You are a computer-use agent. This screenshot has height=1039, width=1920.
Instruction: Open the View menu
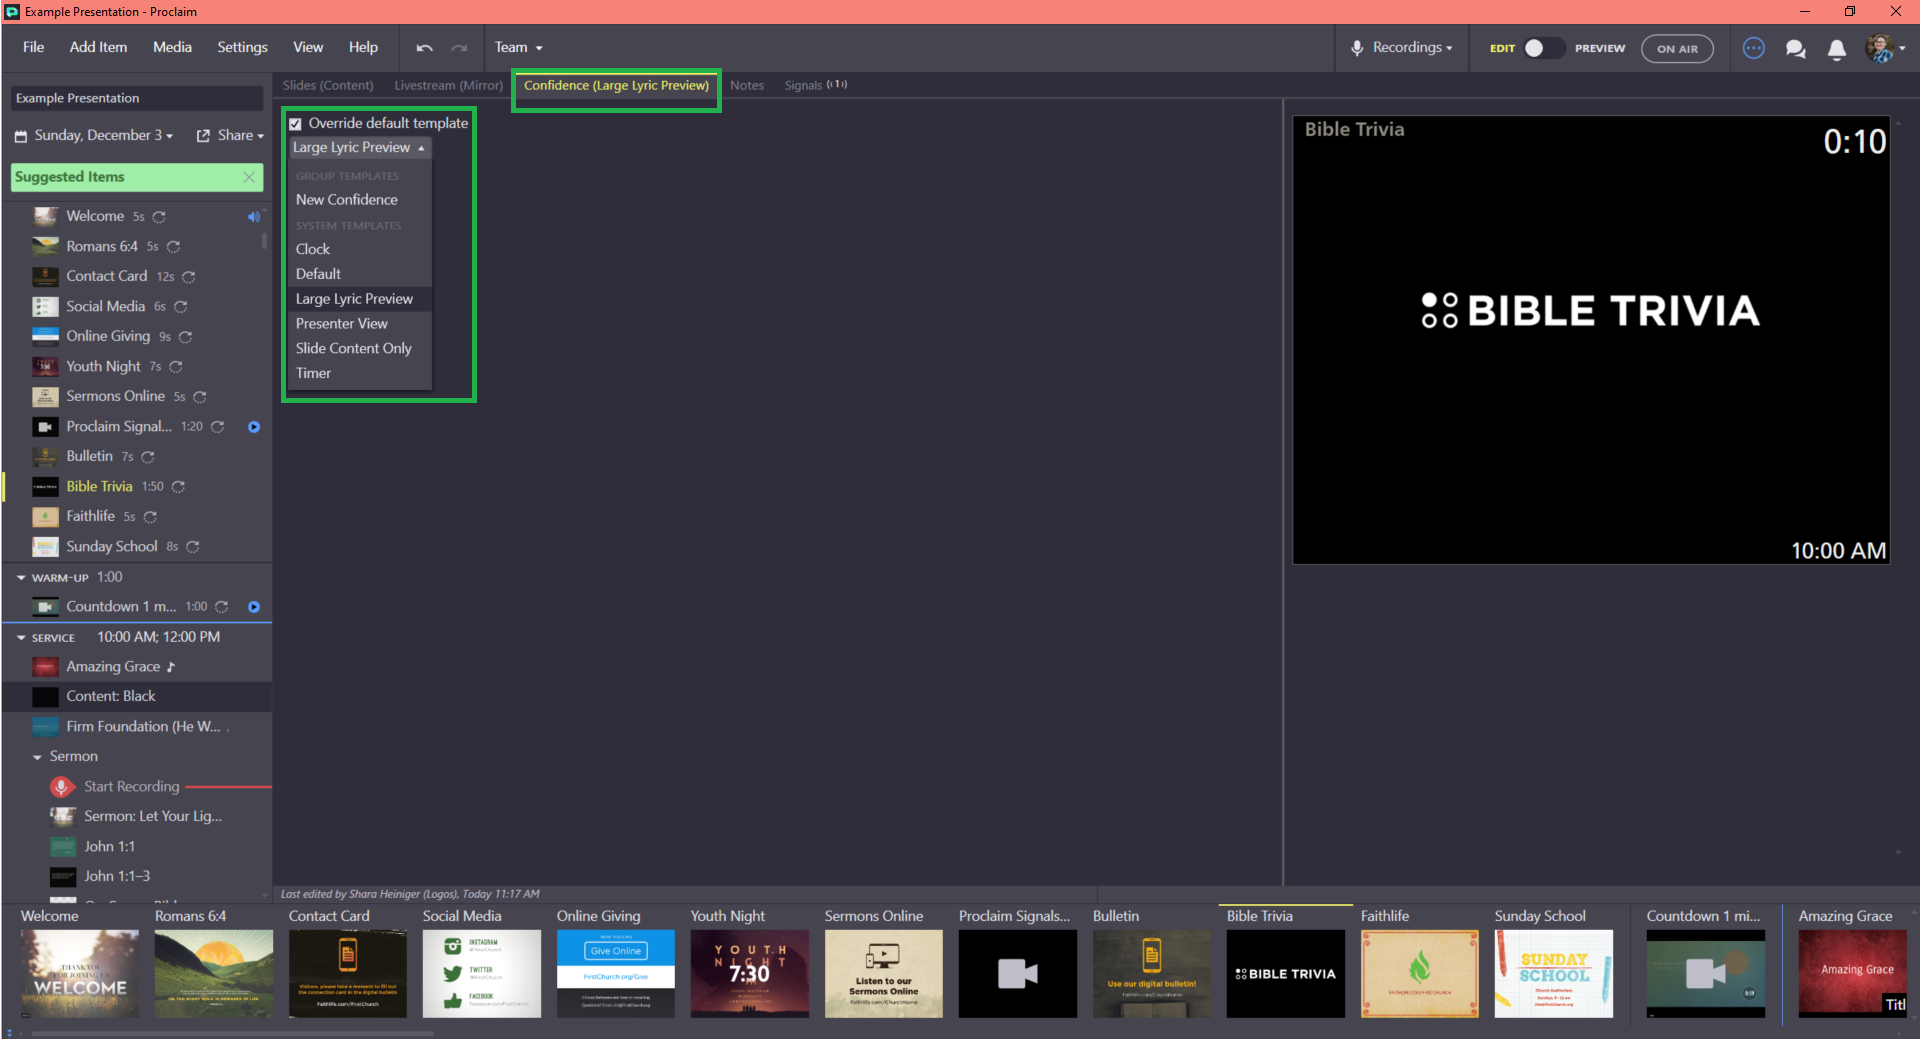[x=308, y=47]
